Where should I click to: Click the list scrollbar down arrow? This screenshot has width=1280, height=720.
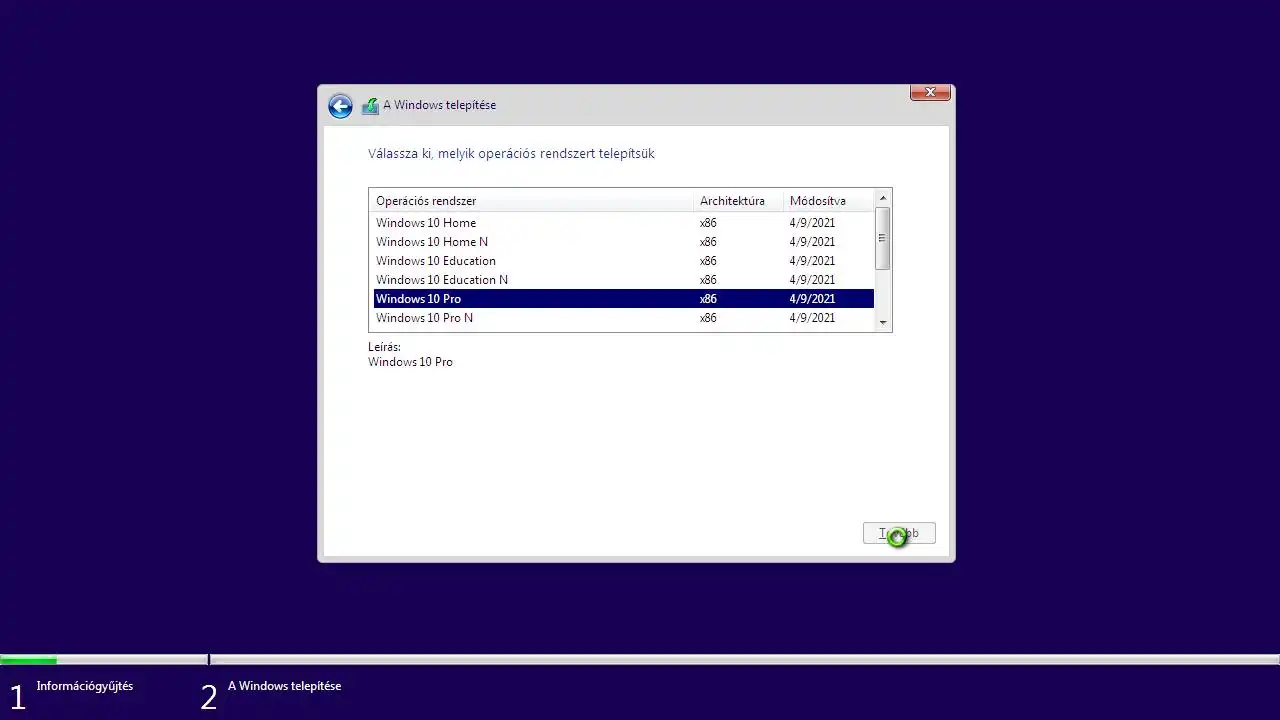pyautogui.click(x=882, y=323)
